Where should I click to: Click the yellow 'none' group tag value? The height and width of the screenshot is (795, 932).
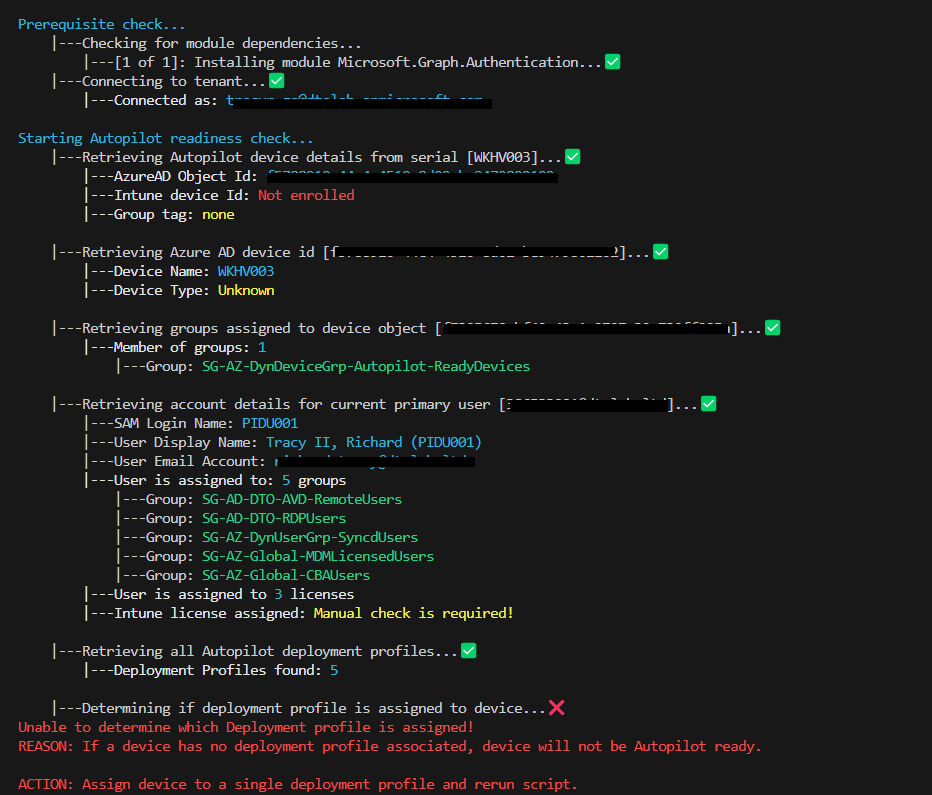pos(218,214)
